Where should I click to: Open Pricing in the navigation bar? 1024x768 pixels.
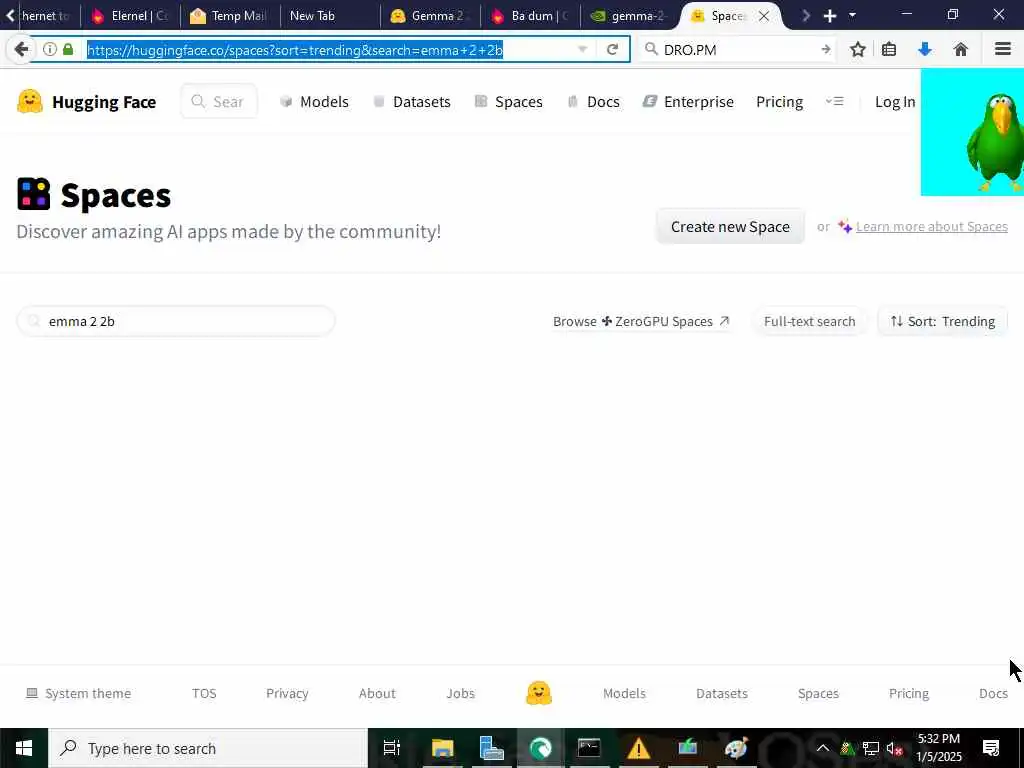(x=780, y=102)
